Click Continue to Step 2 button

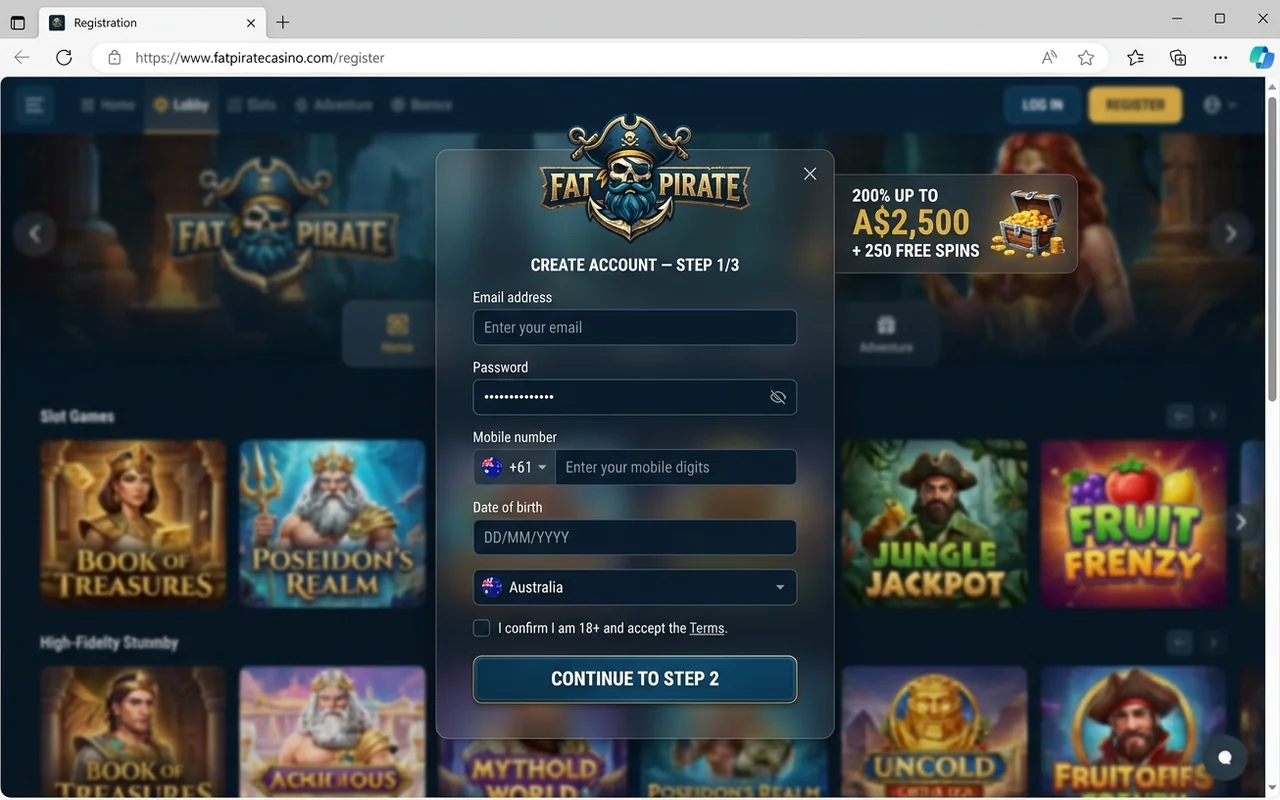click(635, 679)
